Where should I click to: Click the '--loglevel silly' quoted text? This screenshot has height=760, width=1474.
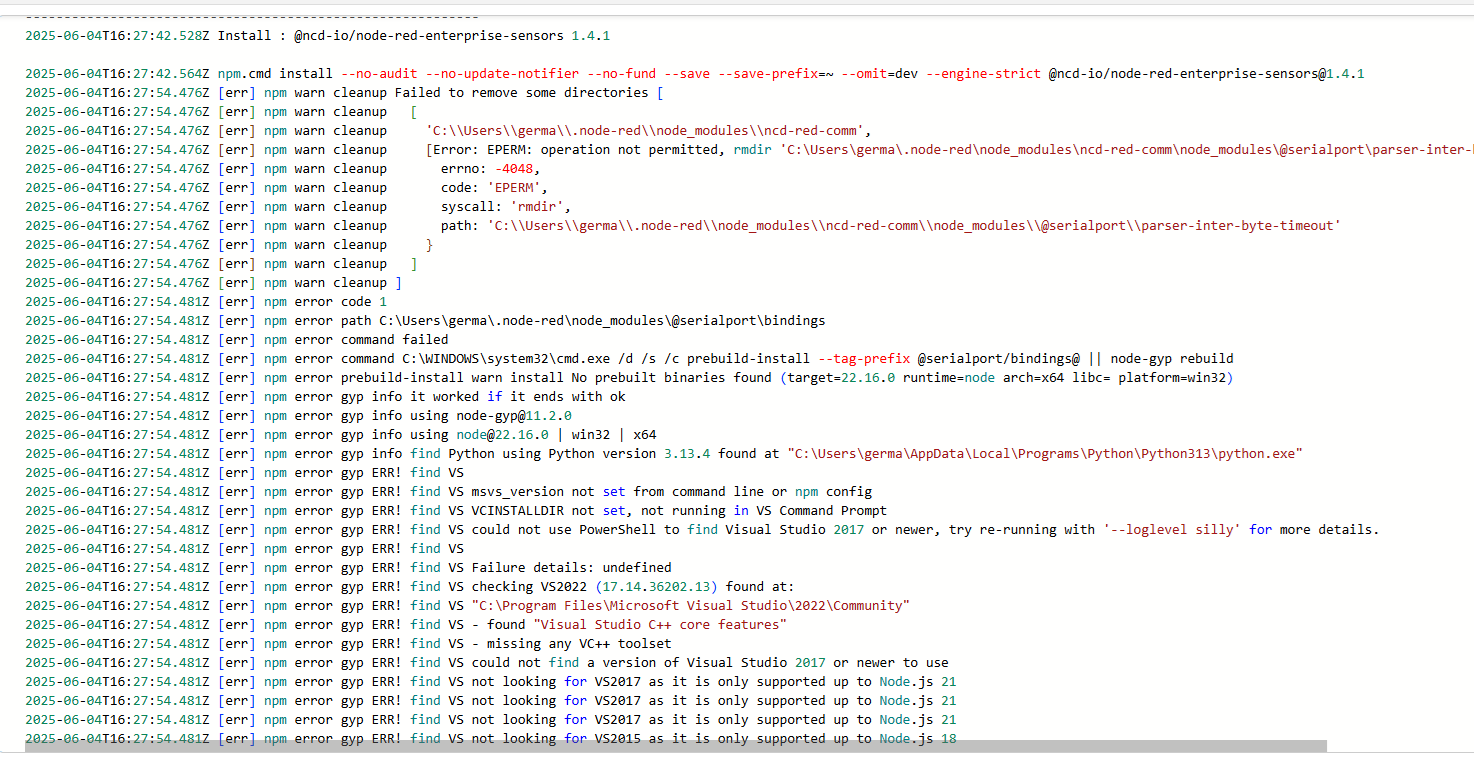1172,529
